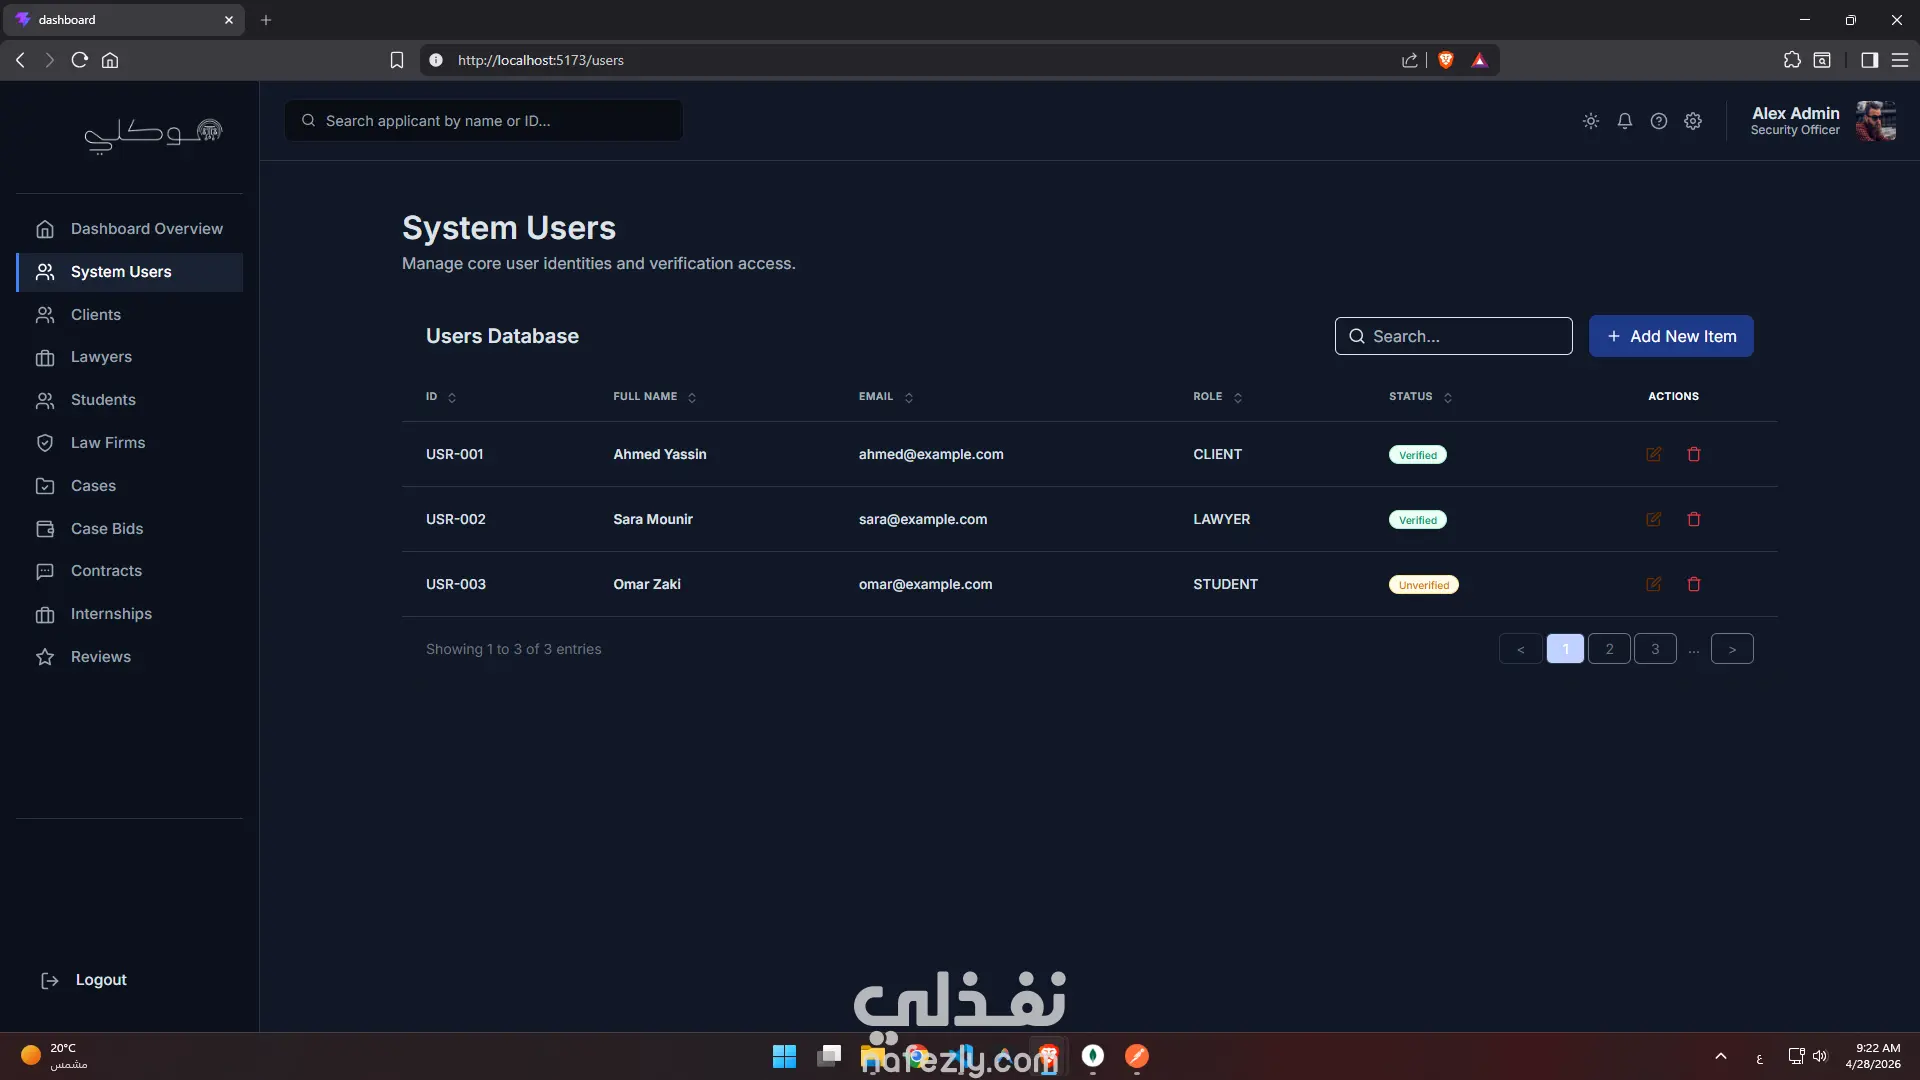Open Case Bids in the sidebar
1920x1080 pixels.
[130, 529]
